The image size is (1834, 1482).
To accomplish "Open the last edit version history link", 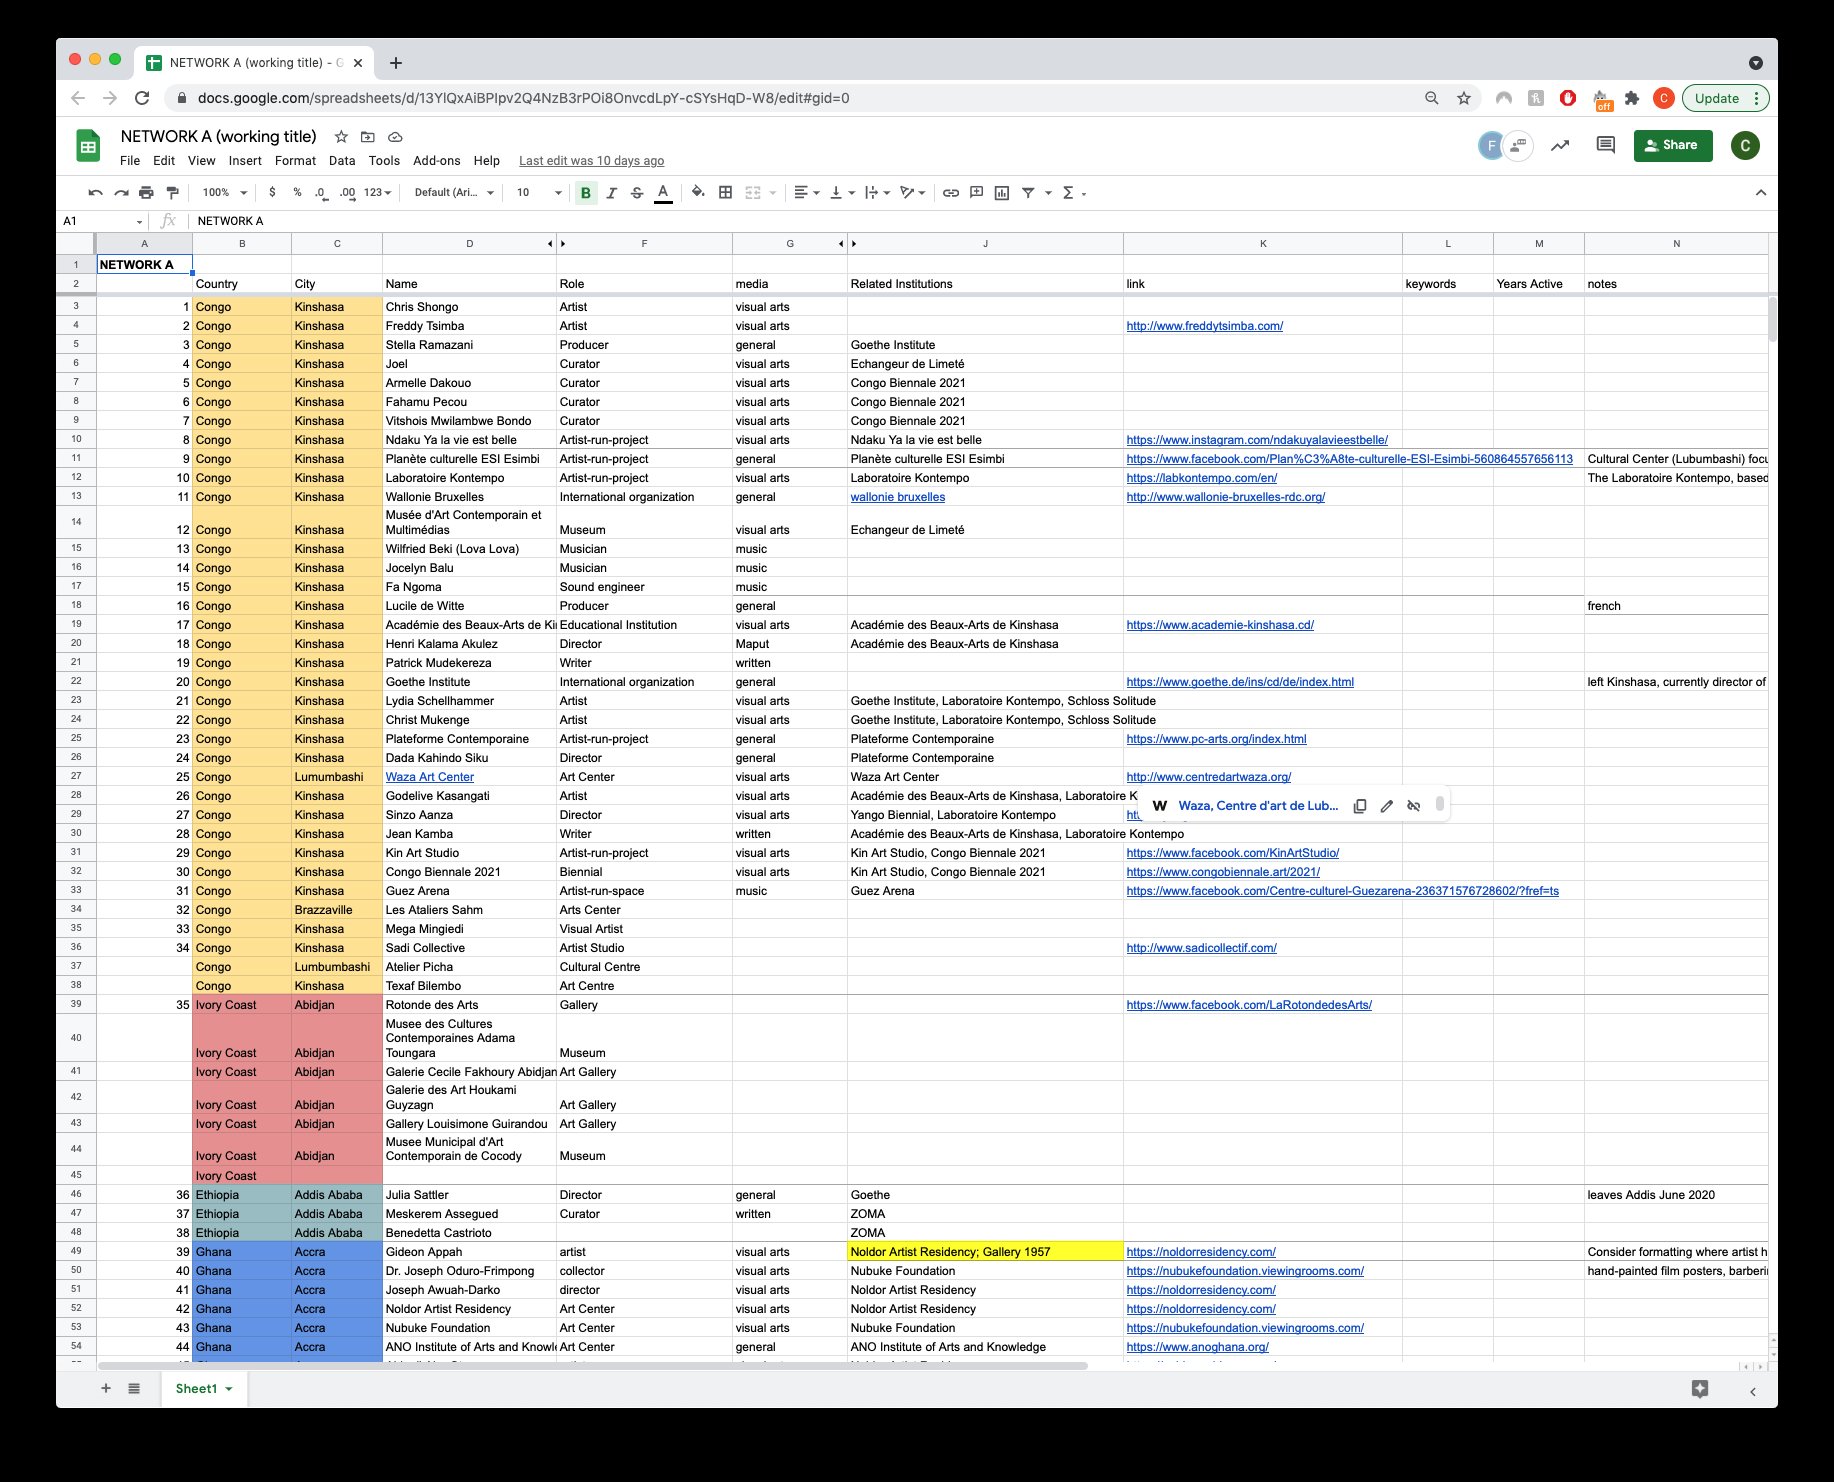I will click(591, 161).
